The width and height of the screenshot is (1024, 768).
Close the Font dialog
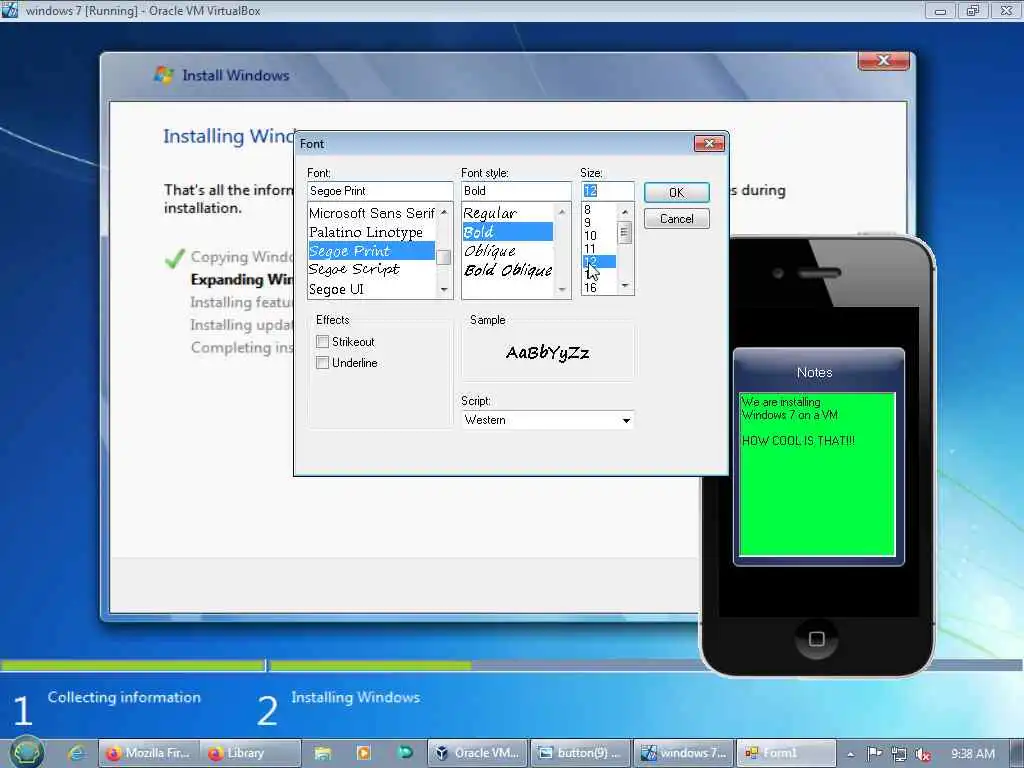(x=709, y=144)
